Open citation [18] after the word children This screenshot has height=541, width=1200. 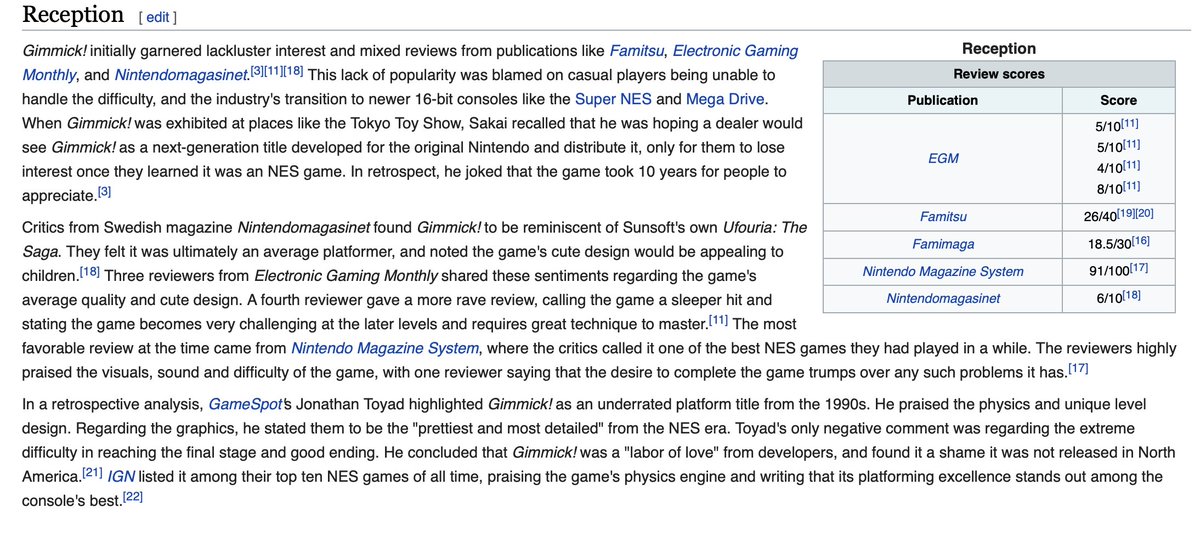tap(89, 271)
